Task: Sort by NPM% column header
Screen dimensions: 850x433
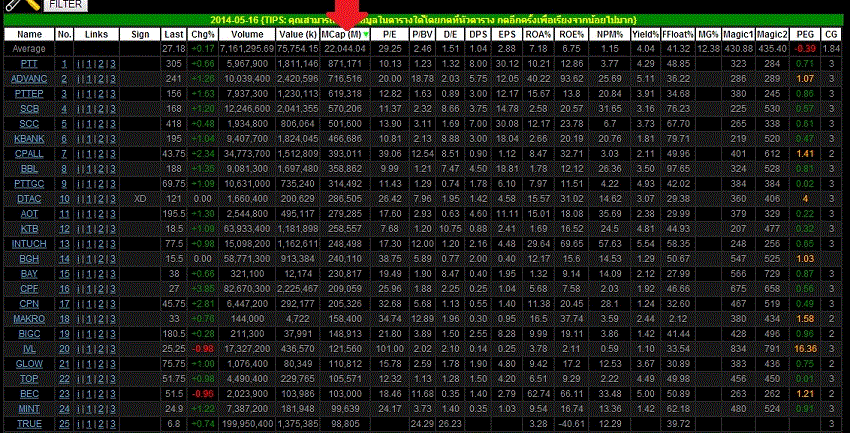Action: pos(609,34)
